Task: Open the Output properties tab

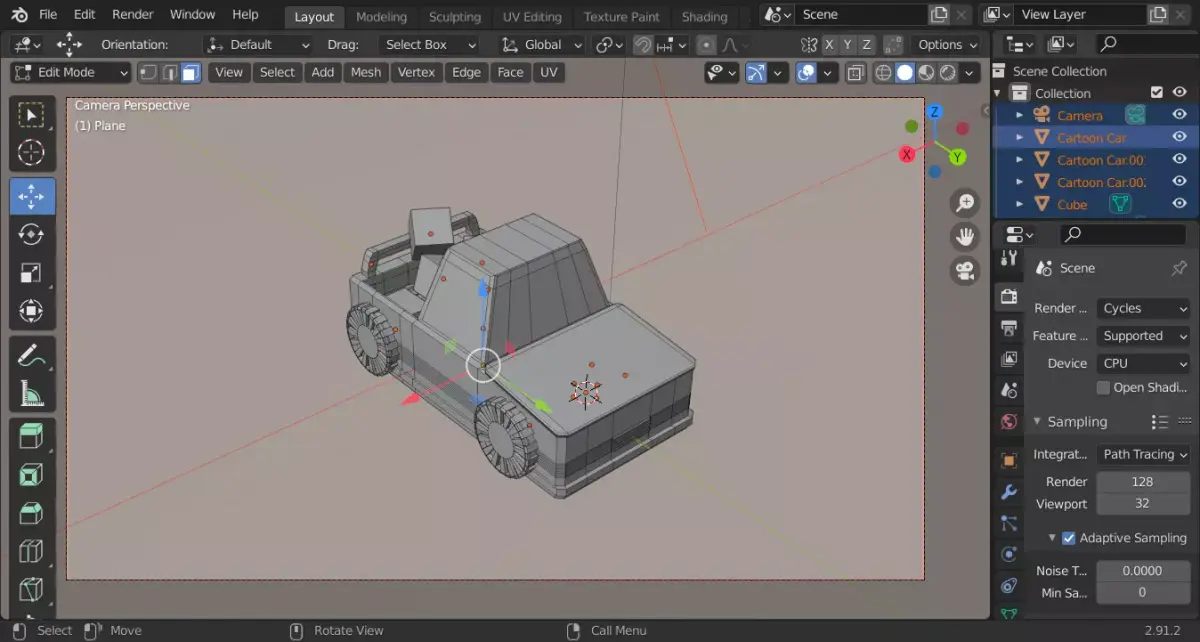Action: click(x=1009, y=327)
